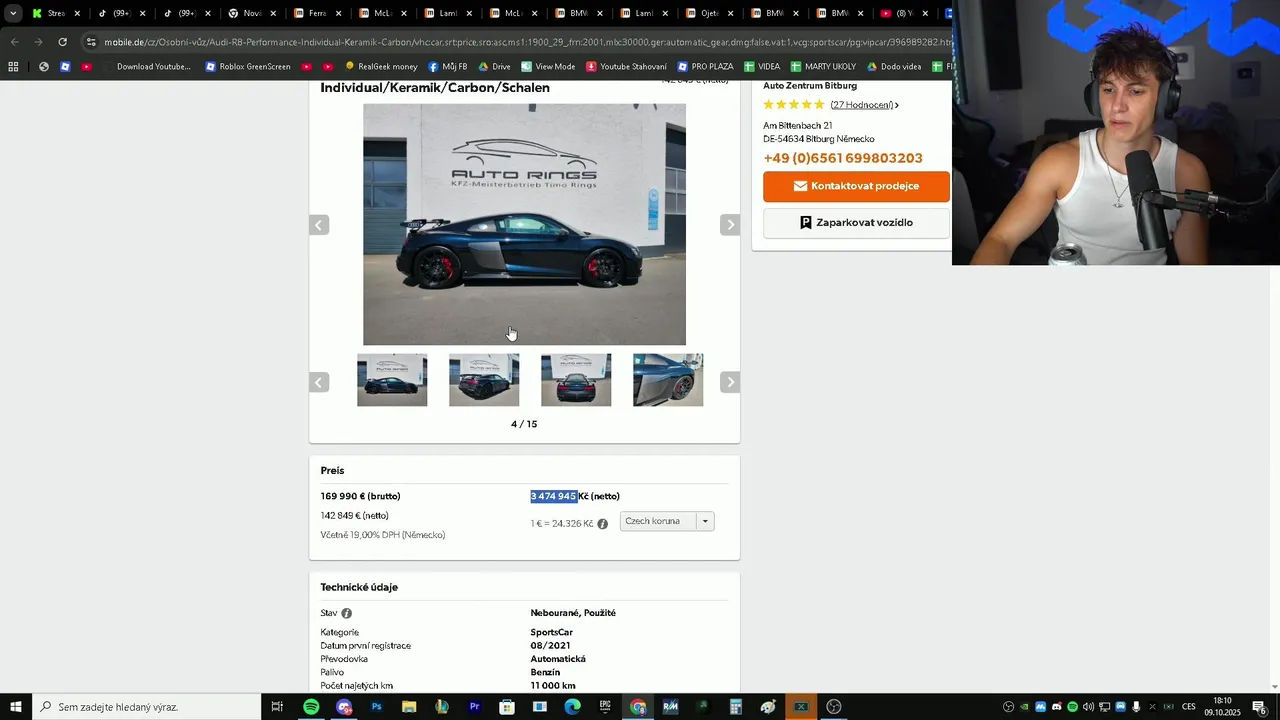The image size is (1280, 720).
Task: Click the 169 990 € brutto price
Action: tap(360, 496)
